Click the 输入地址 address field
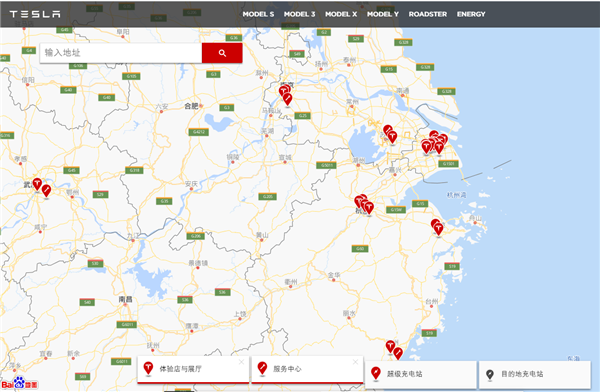Viewport: 600px width, 392px height. 121,53
